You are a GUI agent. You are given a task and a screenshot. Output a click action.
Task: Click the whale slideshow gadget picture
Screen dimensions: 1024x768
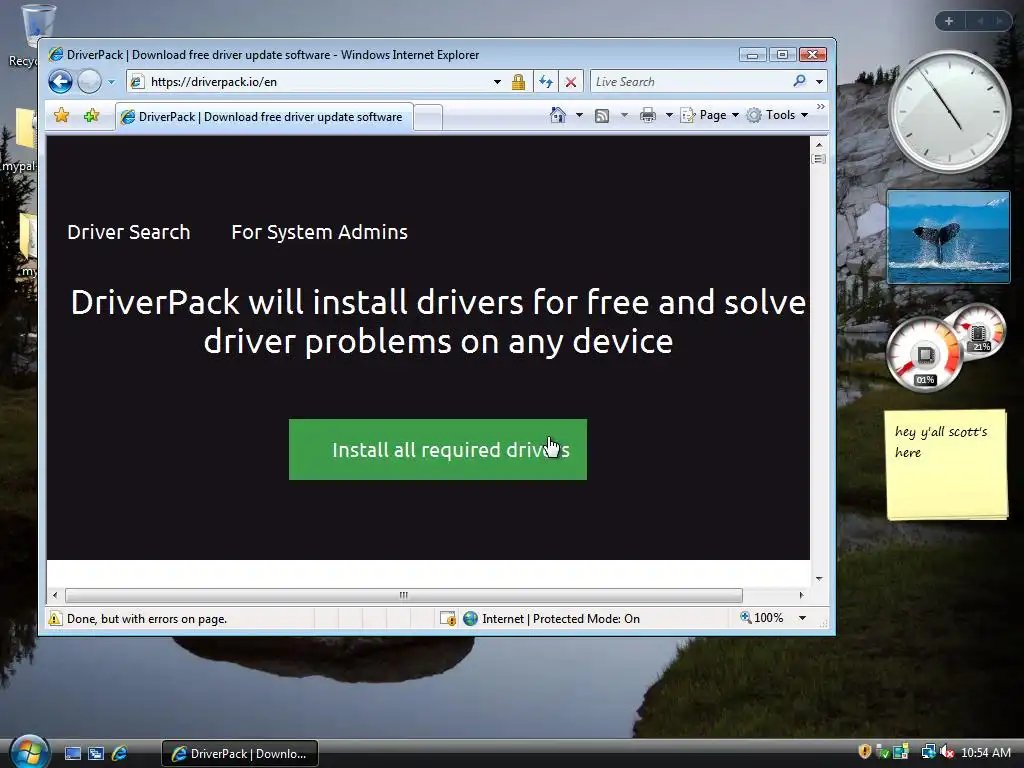coord(948,237)
